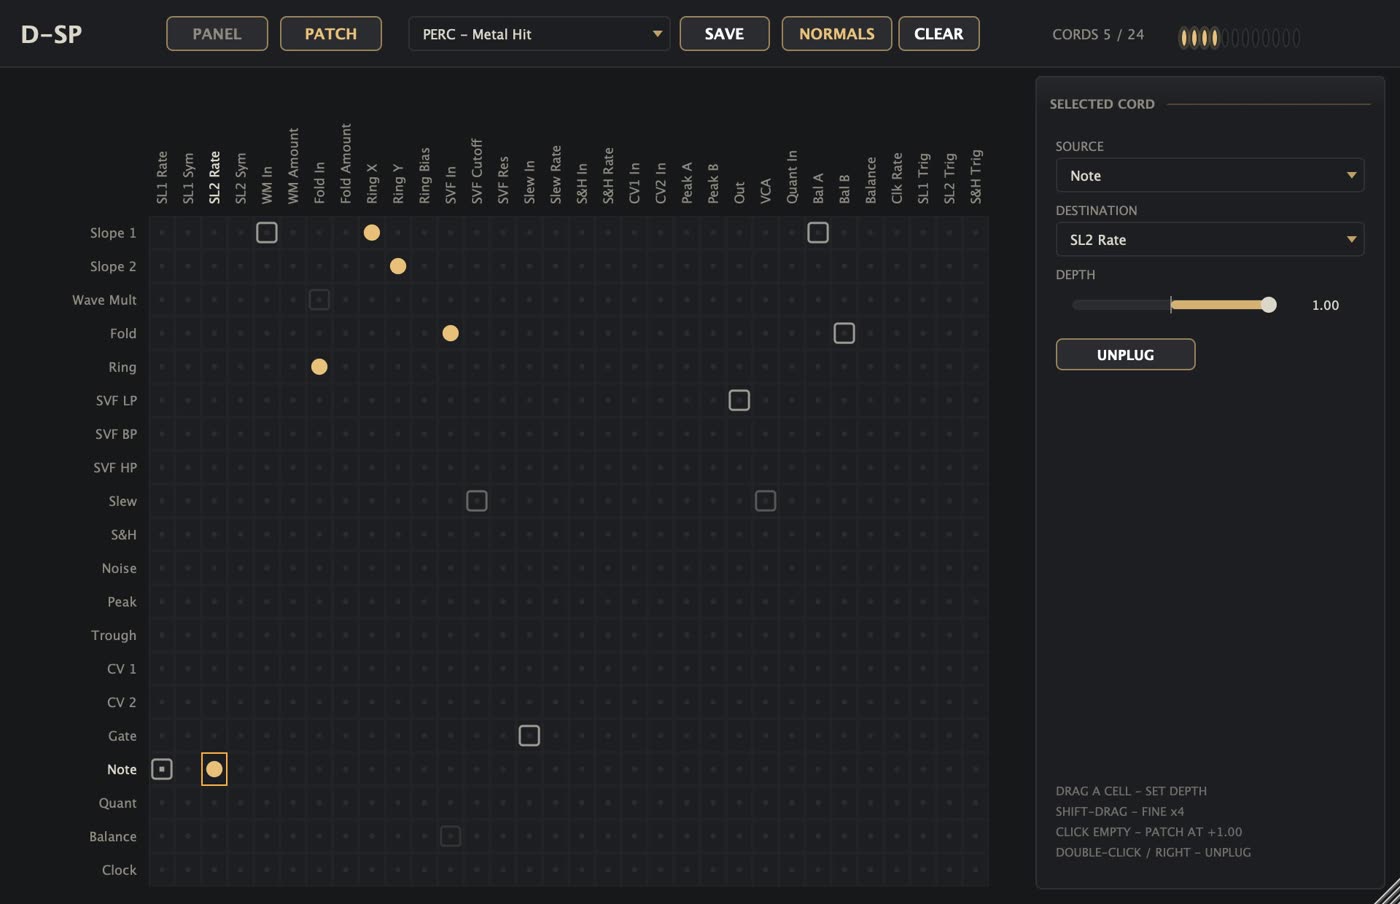This screenshot has height=904, width=1400.
Task: Click the Quant row label
Action: click(118, 803)
